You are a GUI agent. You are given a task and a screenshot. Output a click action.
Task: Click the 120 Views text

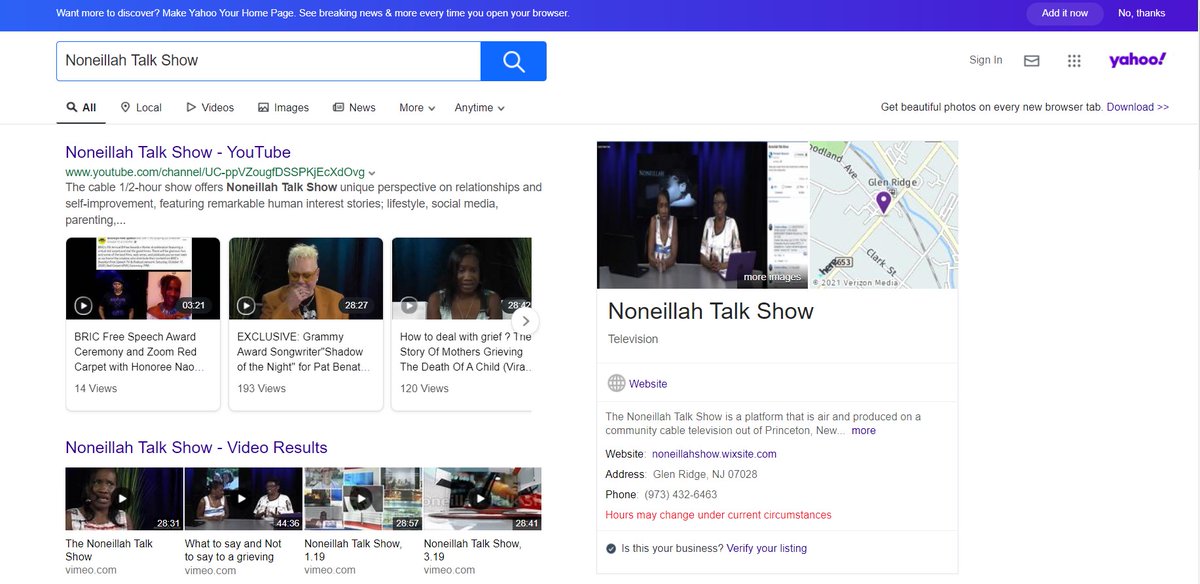[424, 388]
